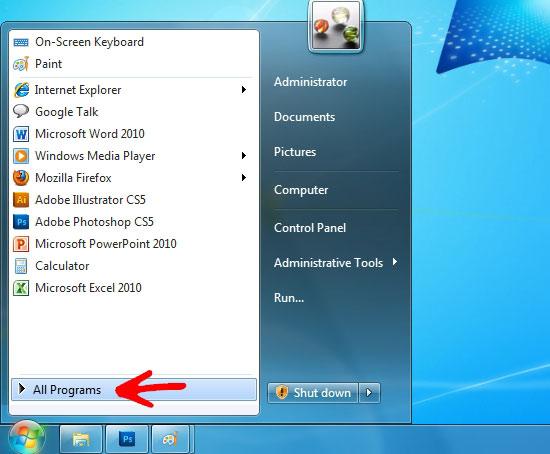Click 'Internet Explorer' program name
Viewport: 550px width, 454px height.
tap(78, 90)
